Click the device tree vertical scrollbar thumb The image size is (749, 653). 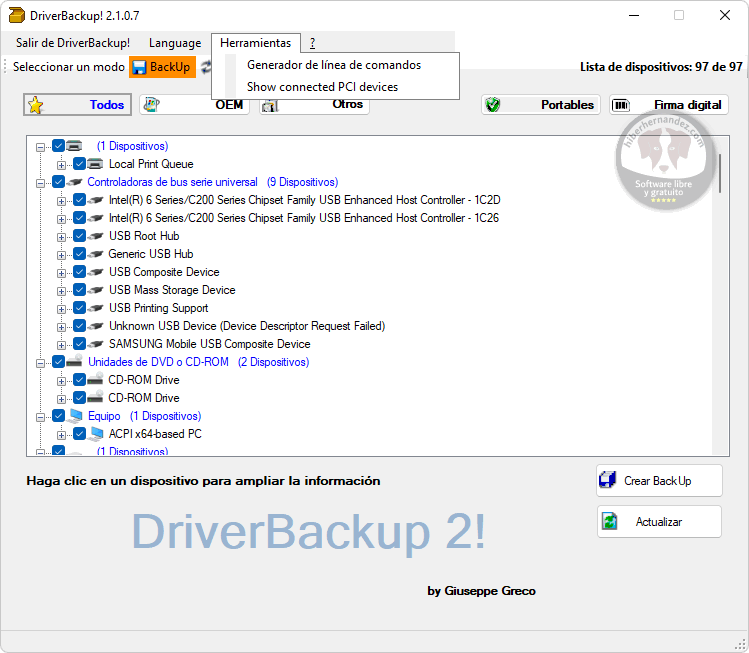pyautogui.click(x=720, y=173)
